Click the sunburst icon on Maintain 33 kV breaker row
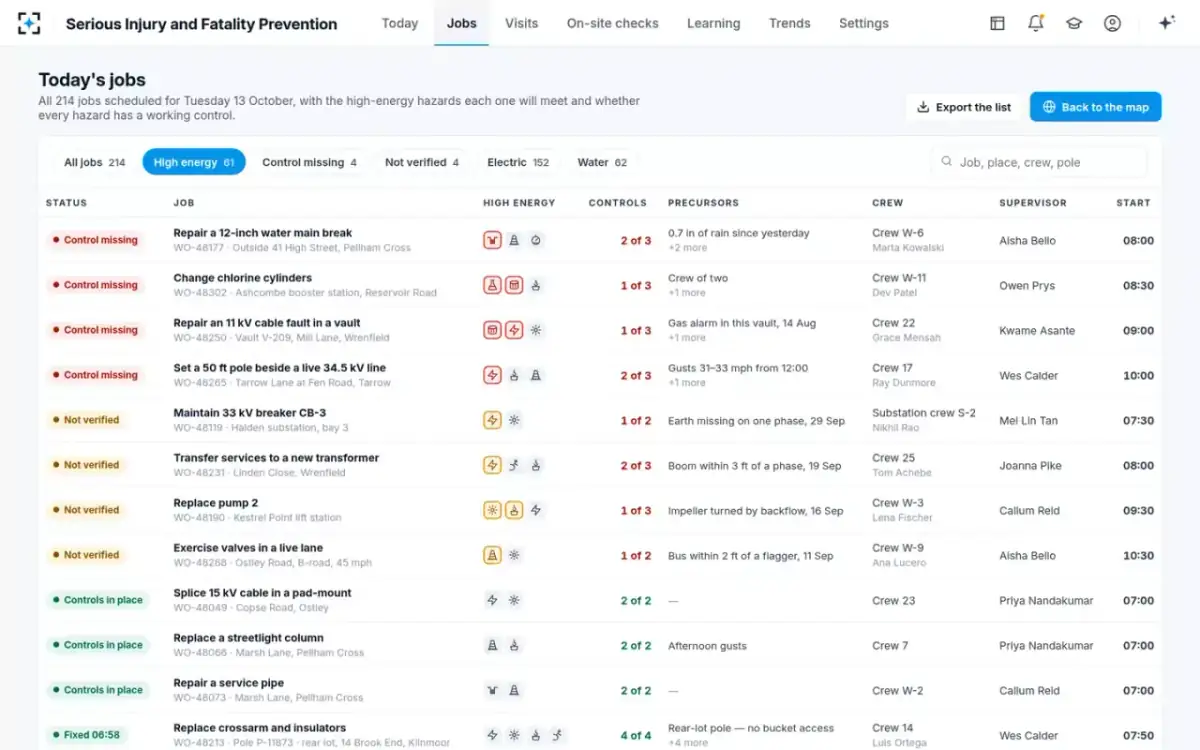The height and width of the screenshot is (750, 1200). tap(514, 420)
